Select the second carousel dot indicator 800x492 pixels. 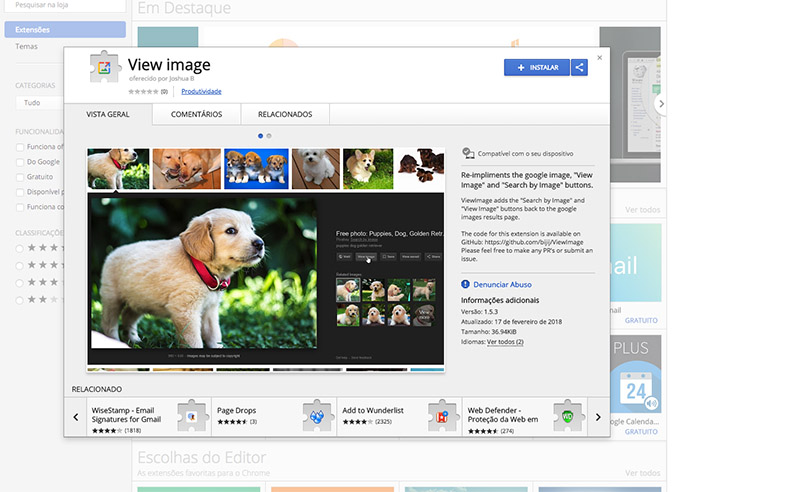tap(269, 136)
